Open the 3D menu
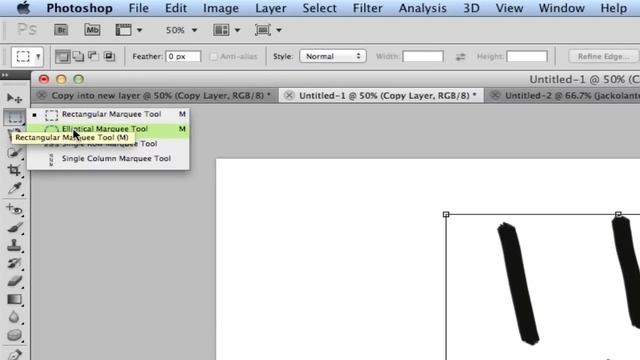 click(x=471, y=8)
